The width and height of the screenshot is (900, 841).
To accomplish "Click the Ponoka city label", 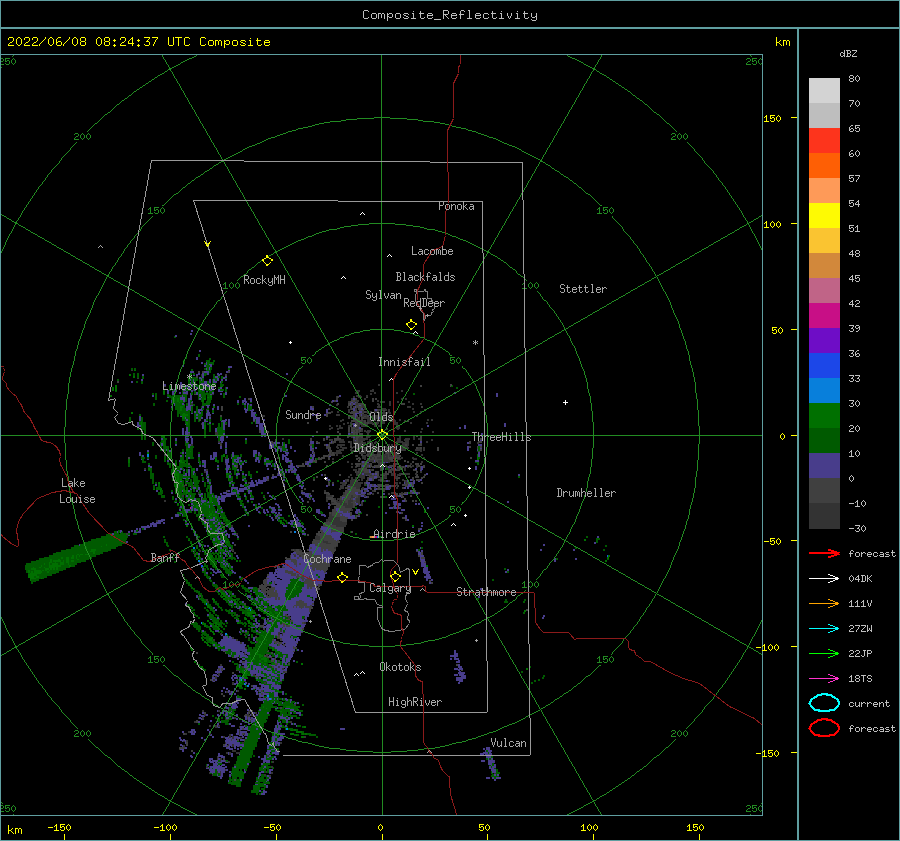I will [x=456, y=206].
